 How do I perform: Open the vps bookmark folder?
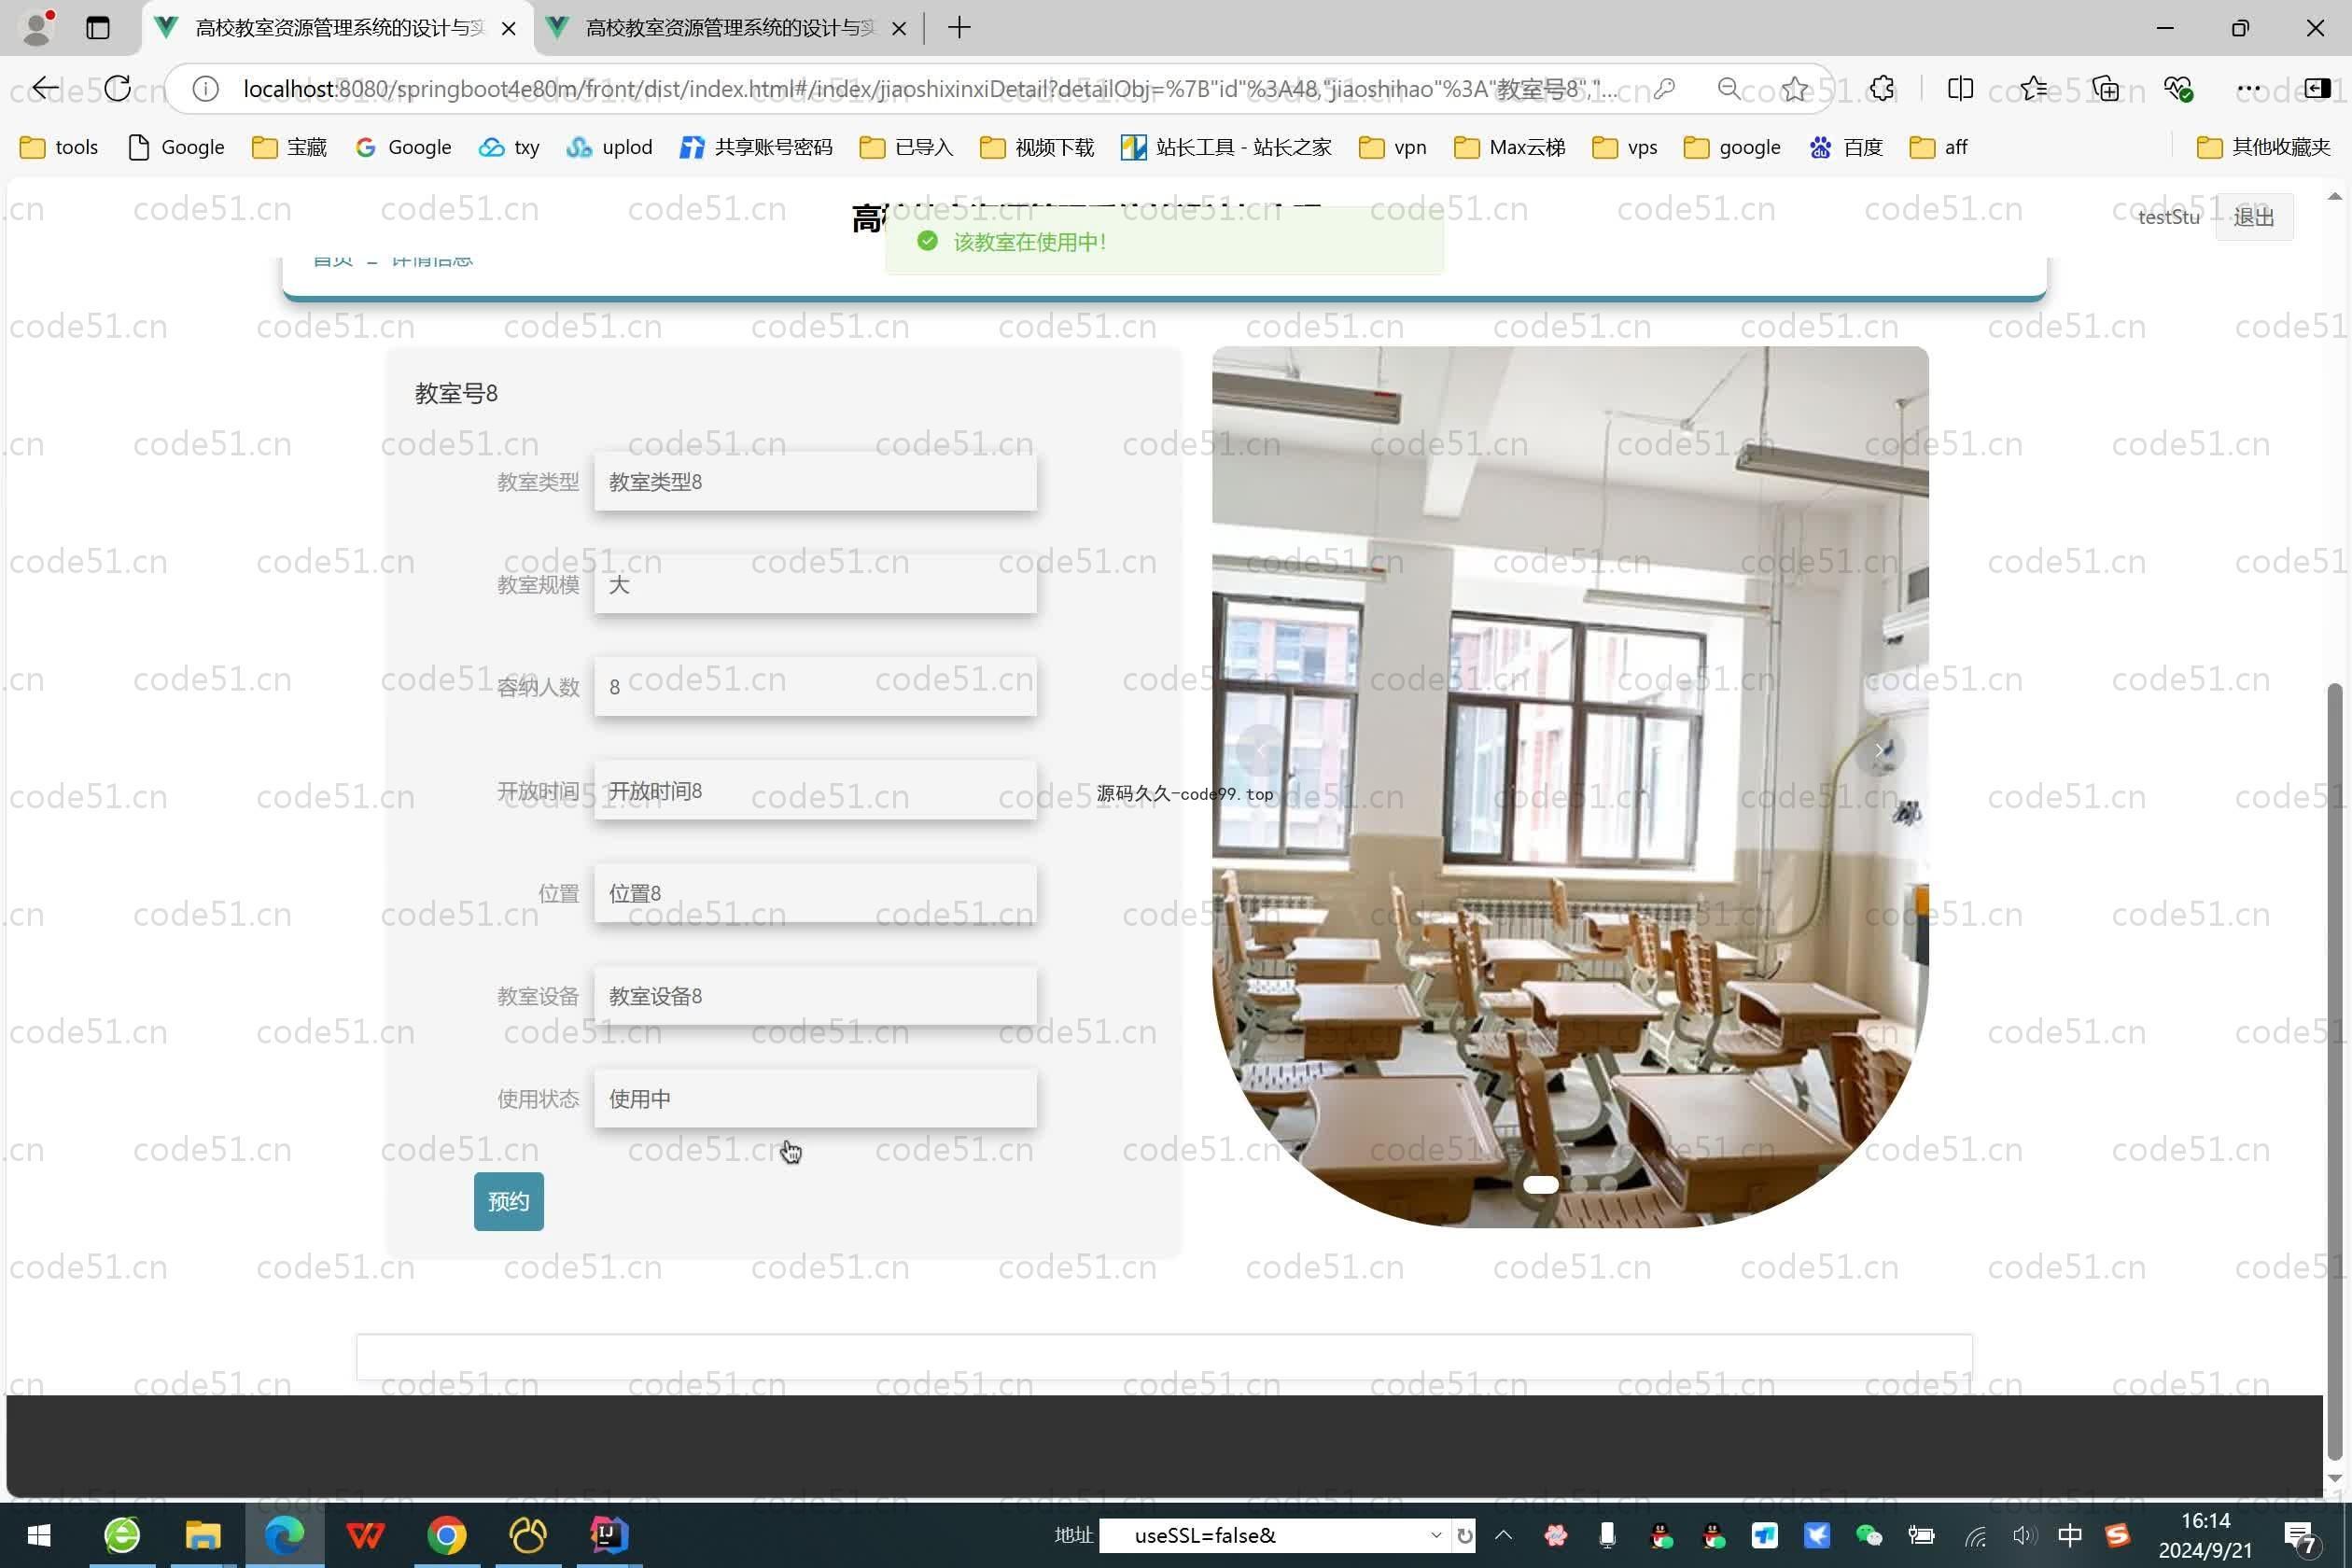pyautogui.click(x=1625, y=147)
